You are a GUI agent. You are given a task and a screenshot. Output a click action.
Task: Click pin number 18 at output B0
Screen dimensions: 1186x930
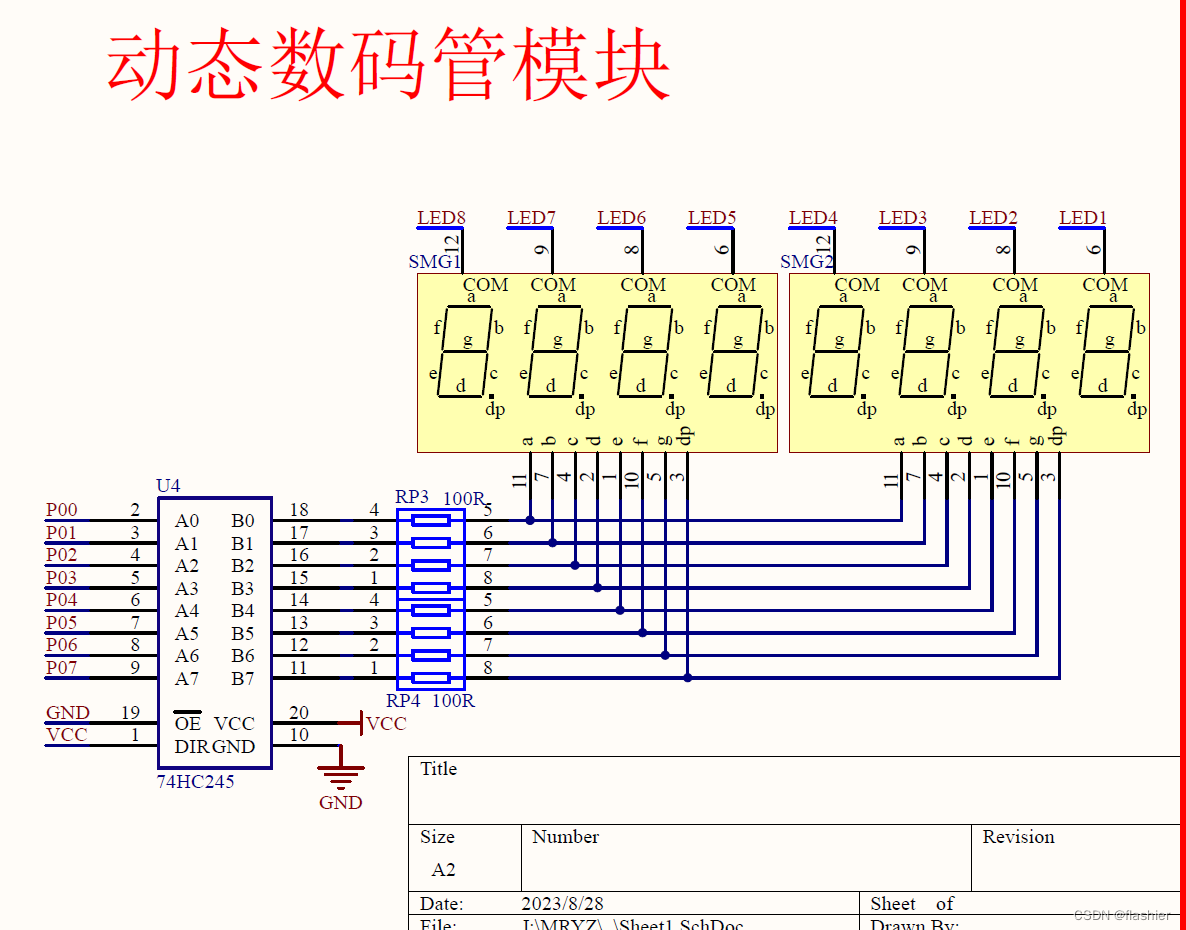tap(299, 510)
